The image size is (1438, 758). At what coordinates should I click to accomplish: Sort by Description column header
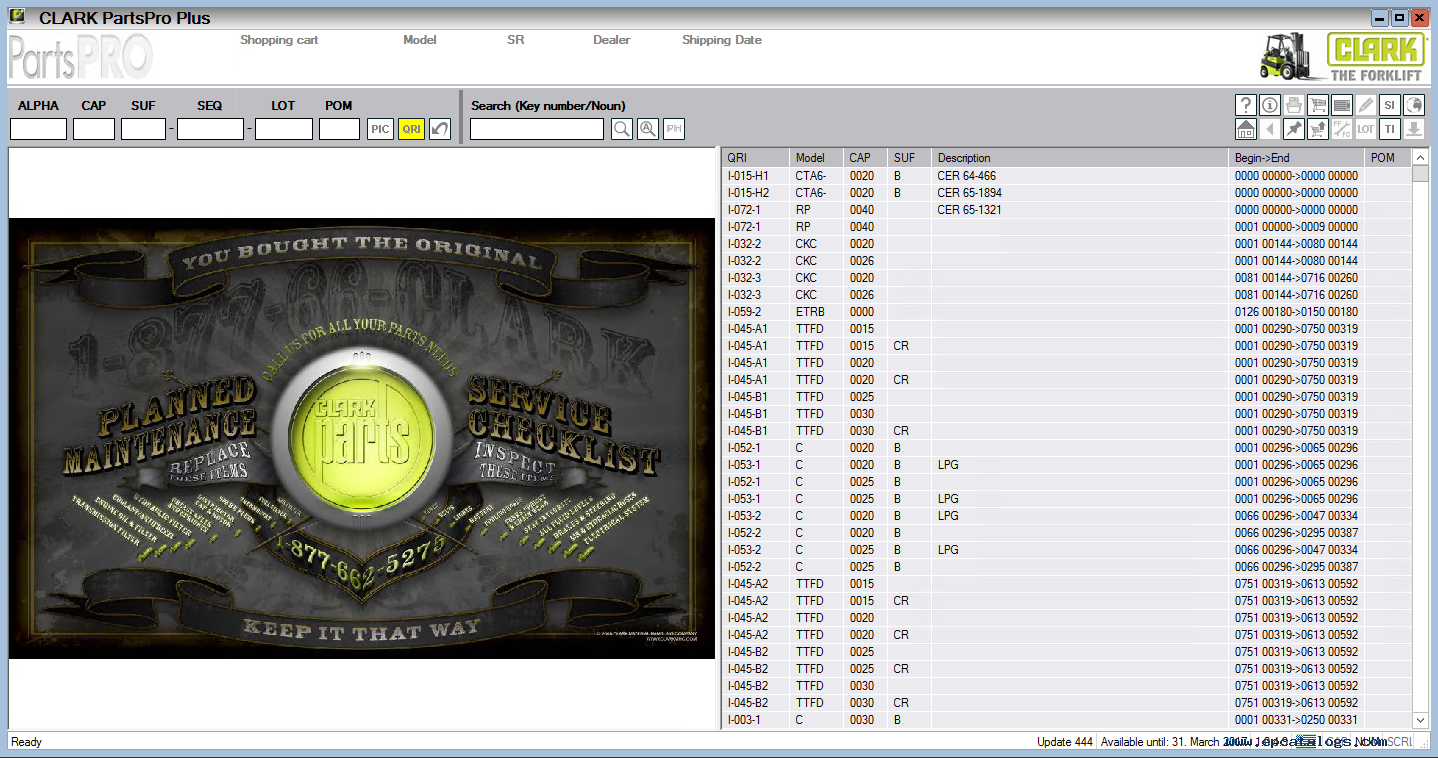(1080, 158)
